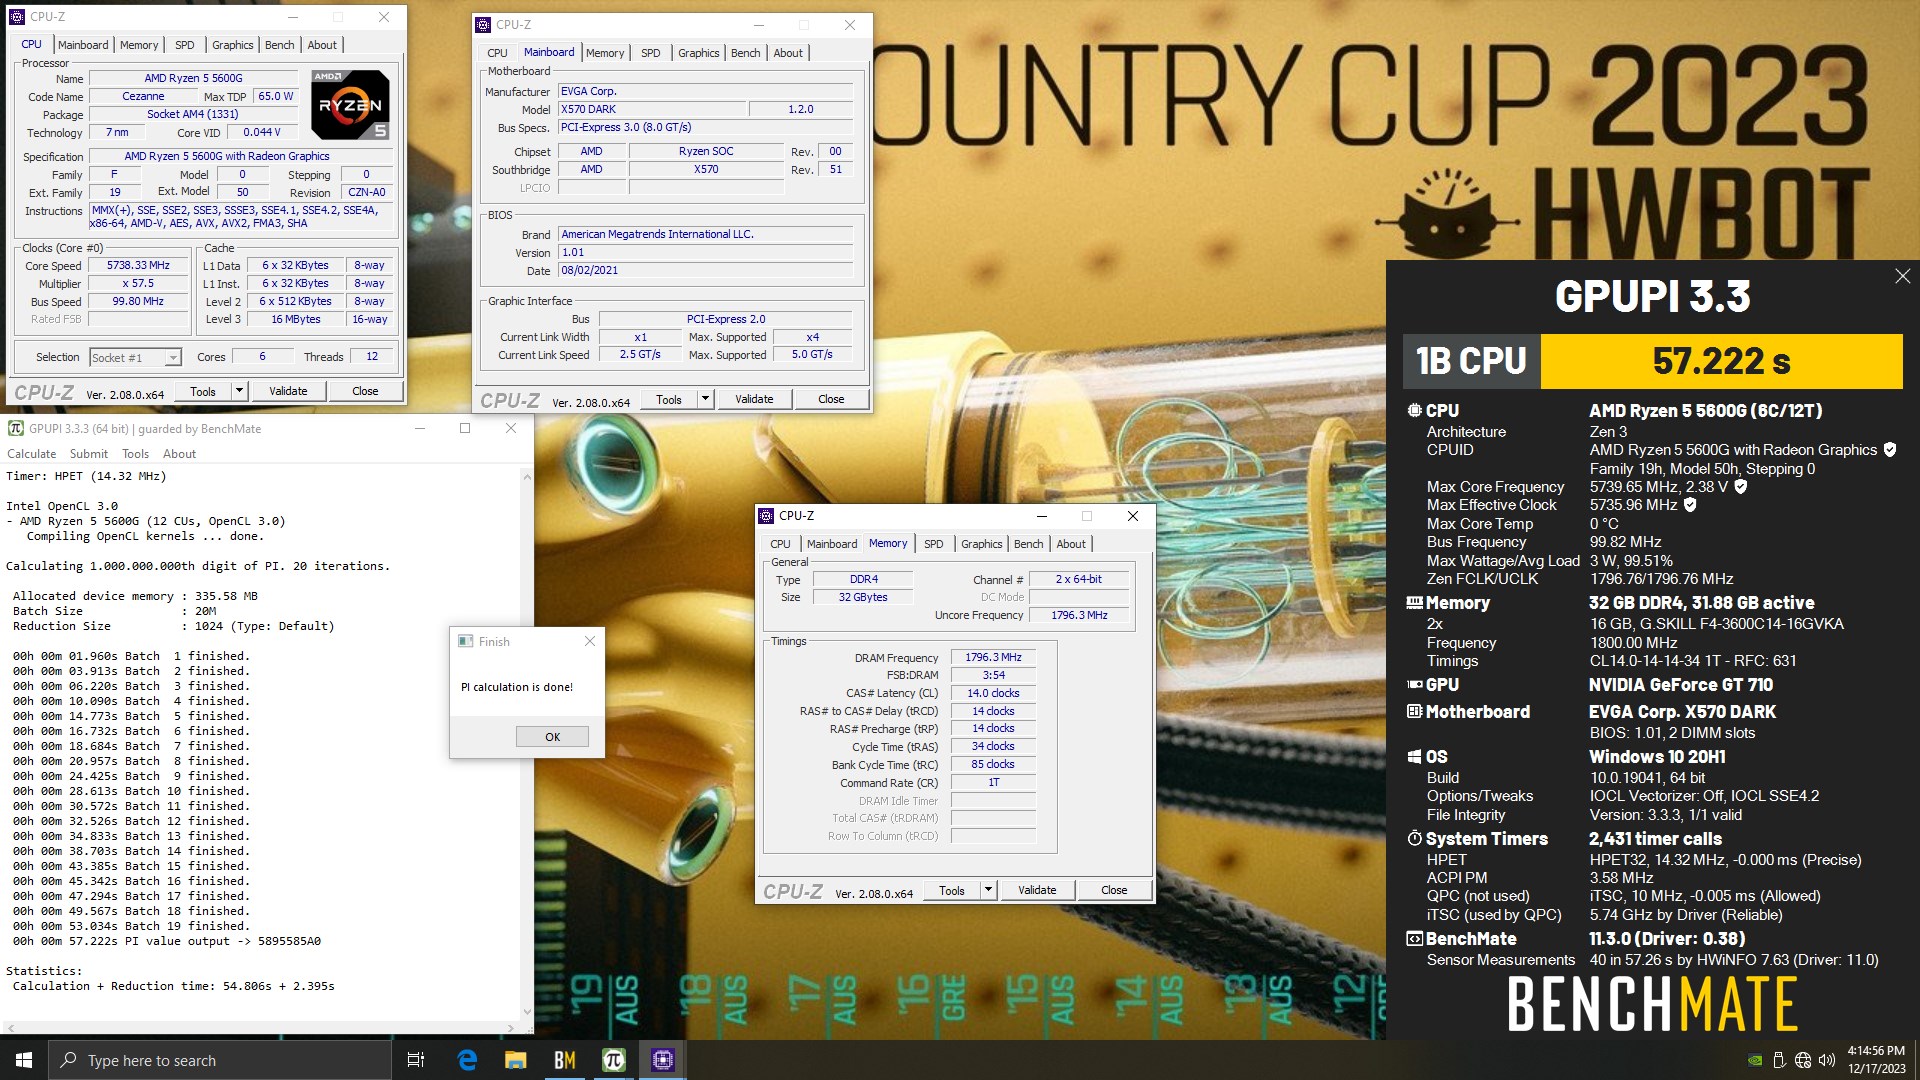Click the Level 3 16 MBytes cache field
Screen dimensions: 1920x1080
click(x=296, y=320)
